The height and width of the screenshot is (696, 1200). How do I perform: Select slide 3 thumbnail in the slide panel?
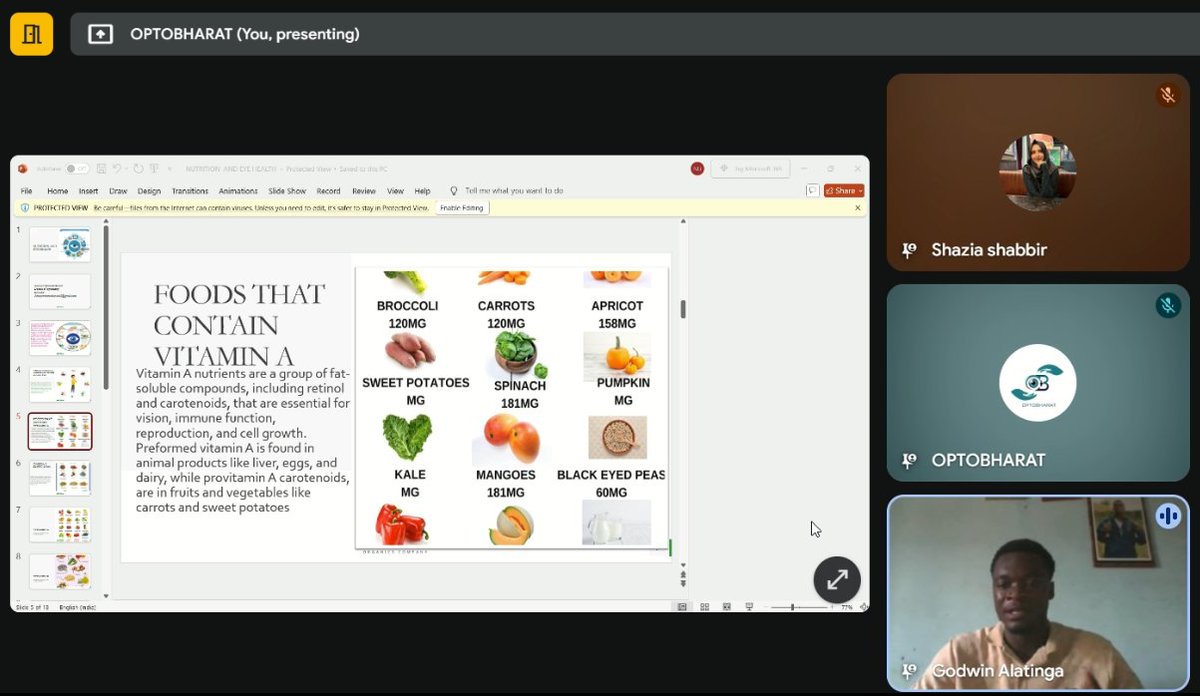point(60,338)
